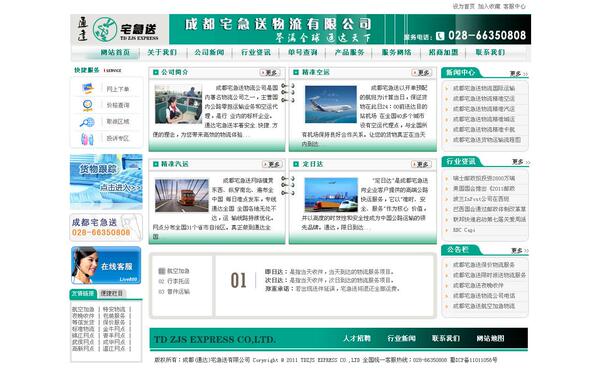
Task: Click 价格查询 quick service link
Action: point(118,105)
